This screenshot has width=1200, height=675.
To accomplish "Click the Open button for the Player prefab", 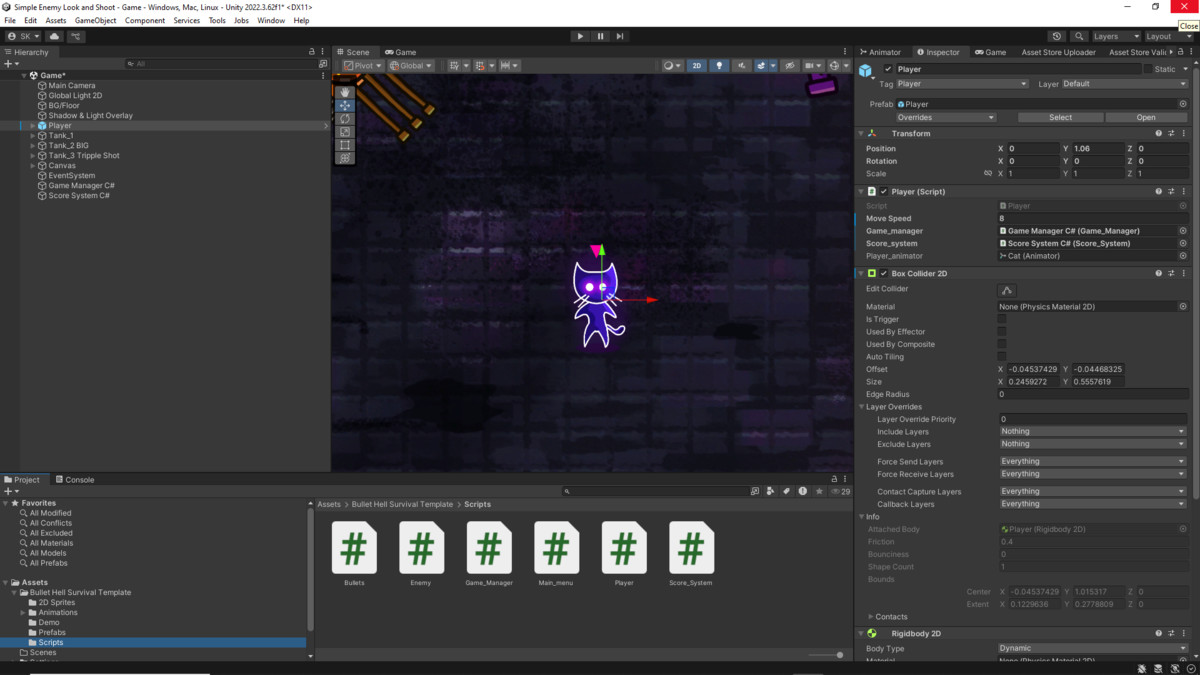I will click(x=1146, y=117).
